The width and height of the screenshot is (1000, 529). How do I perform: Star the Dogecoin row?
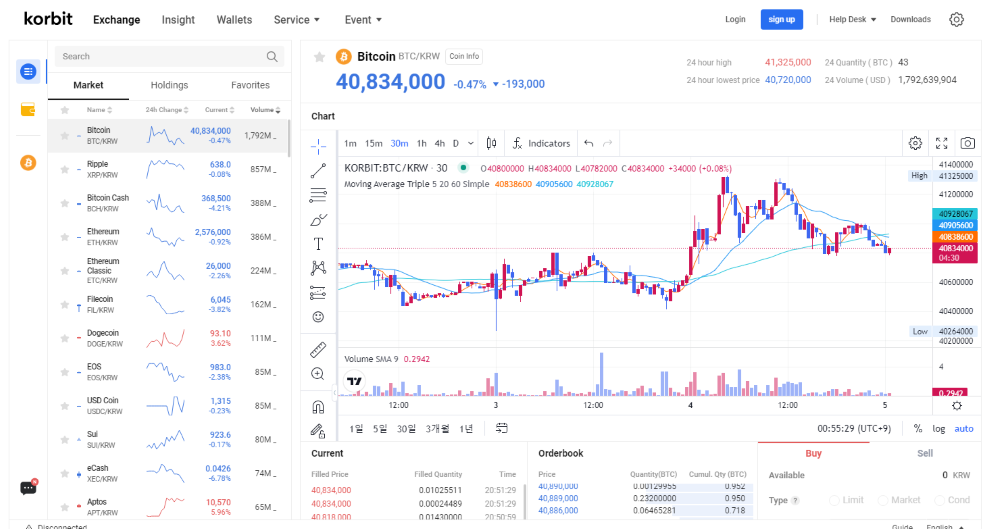[x=64, y=338]
